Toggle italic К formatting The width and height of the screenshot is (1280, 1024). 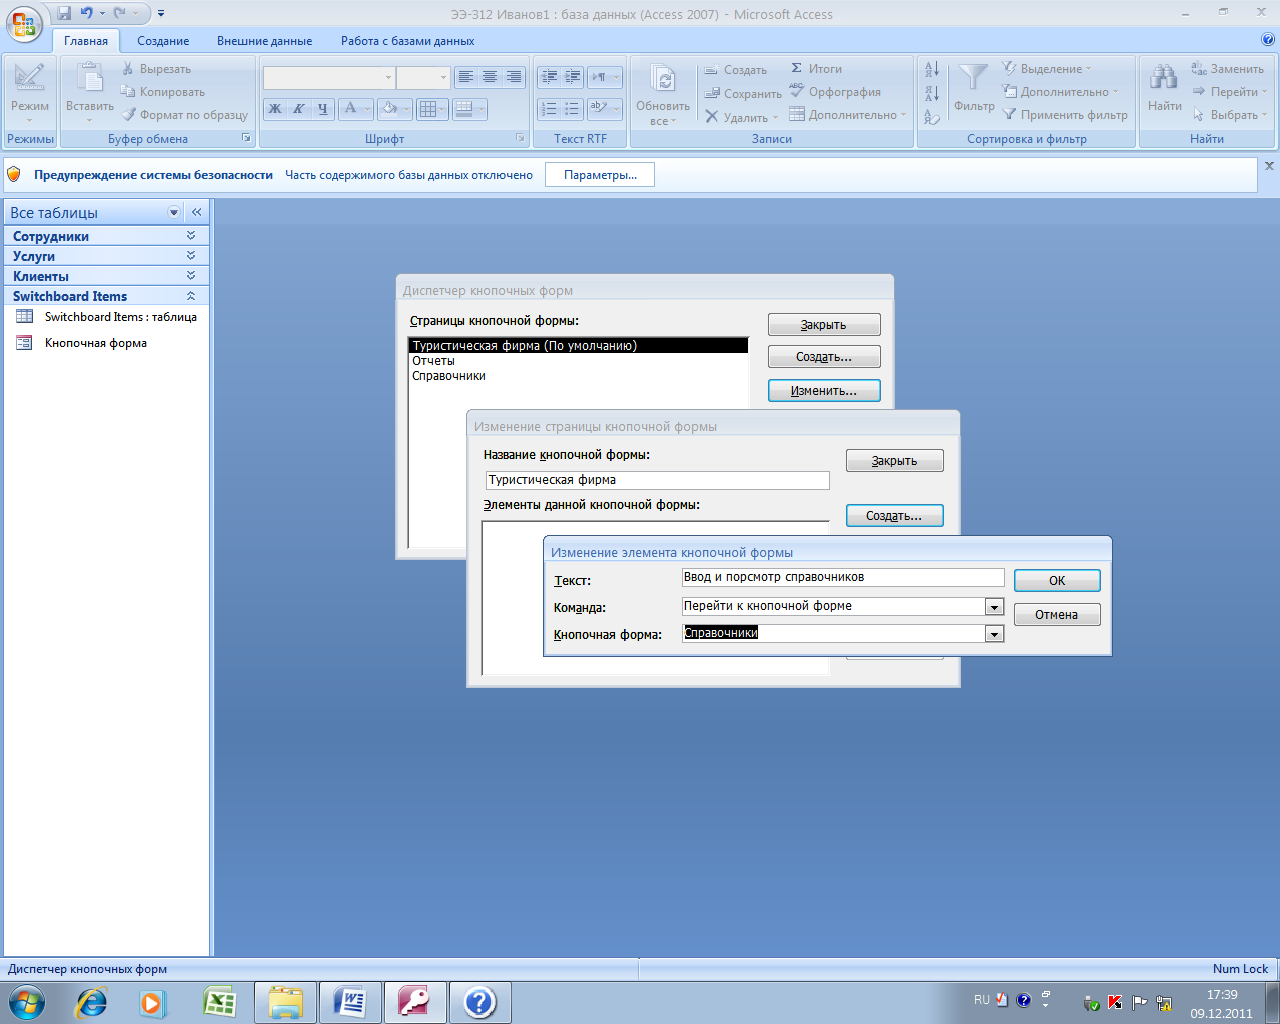[298, 109]
